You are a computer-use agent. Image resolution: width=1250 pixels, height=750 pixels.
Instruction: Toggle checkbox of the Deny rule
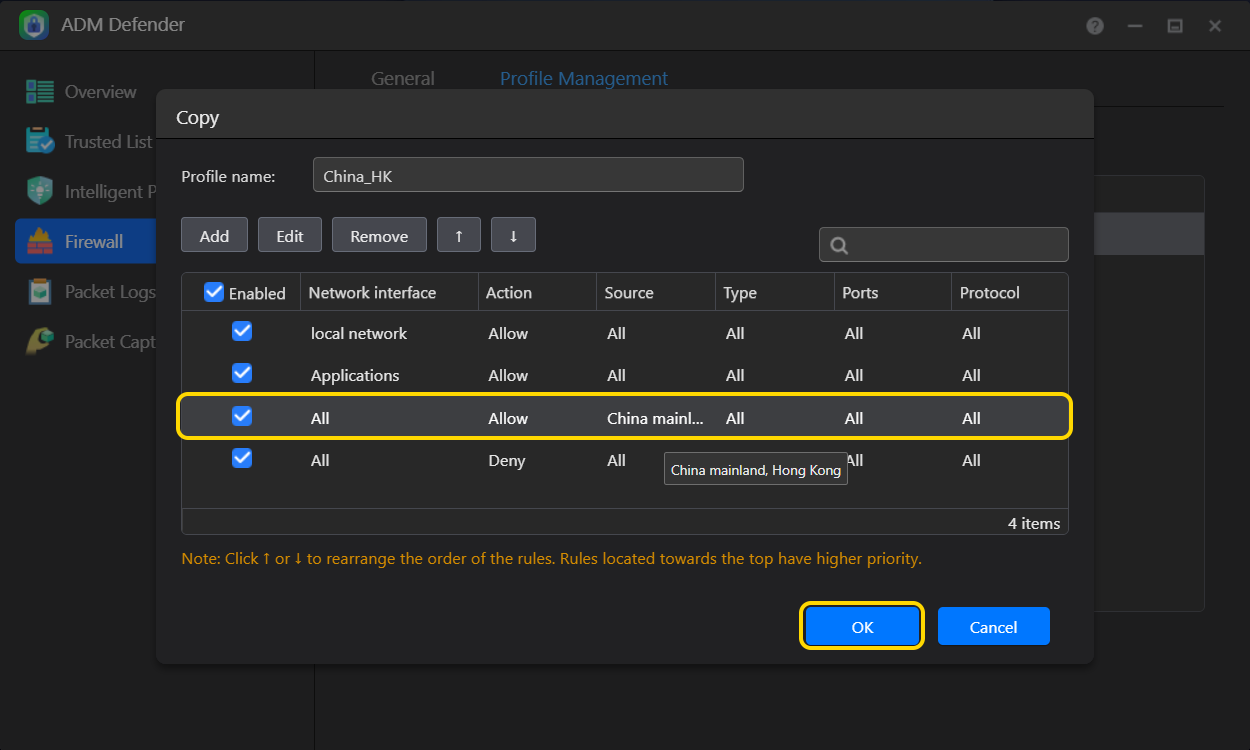[x=242, y=458]
